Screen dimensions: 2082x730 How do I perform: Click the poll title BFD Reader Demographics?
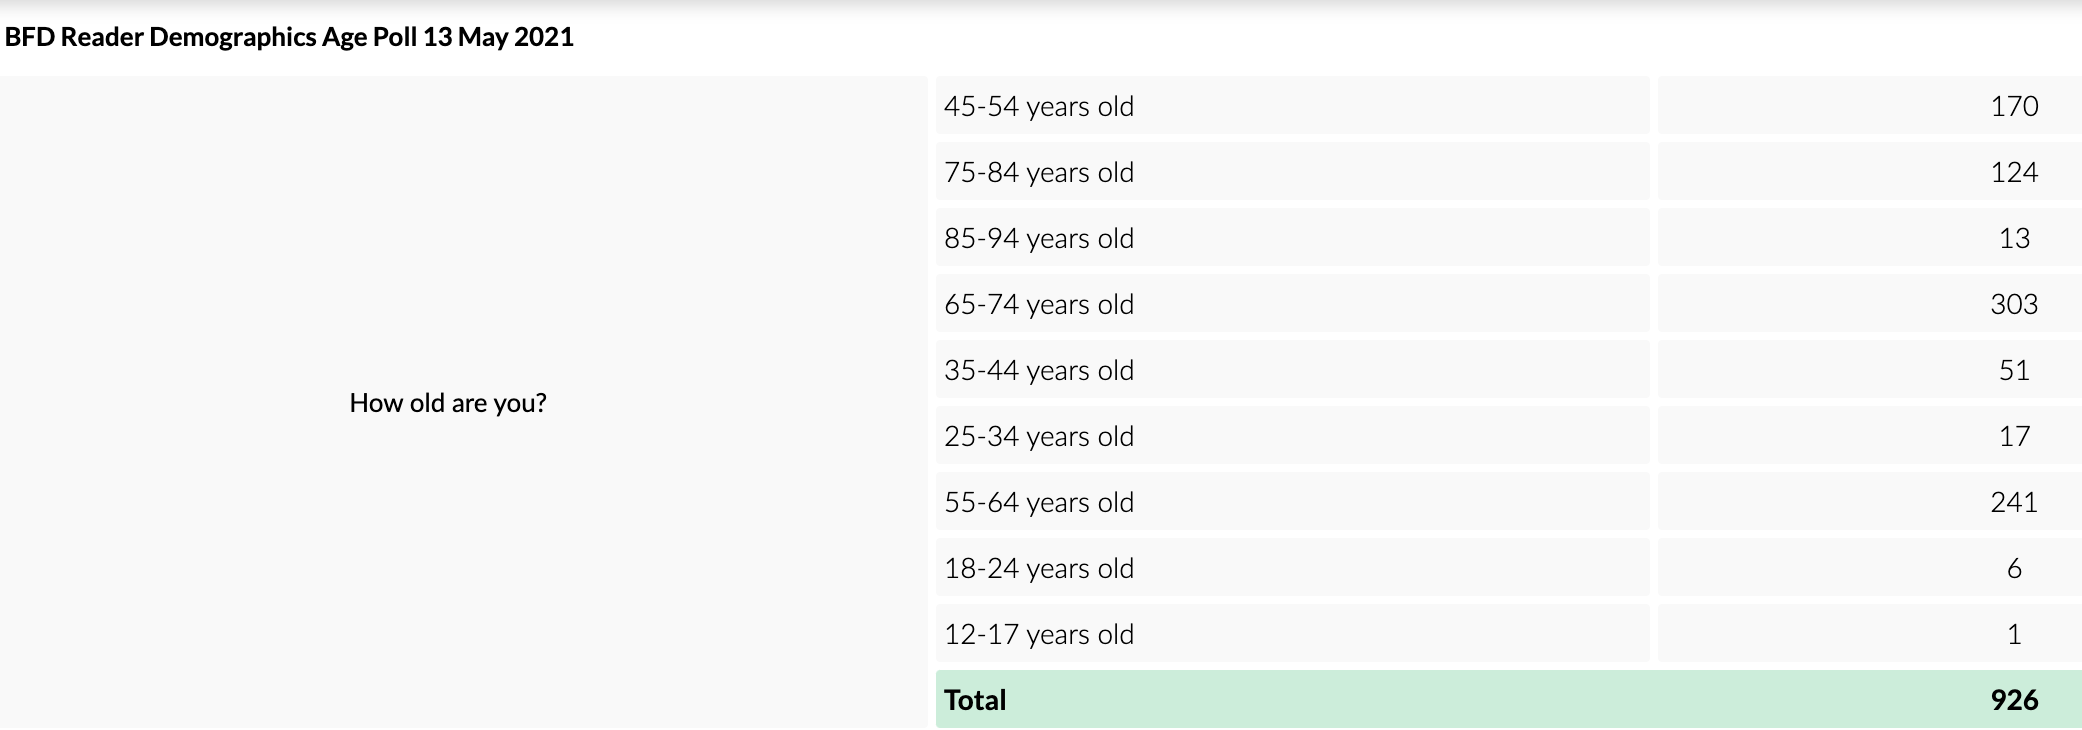tap(290, 37)
